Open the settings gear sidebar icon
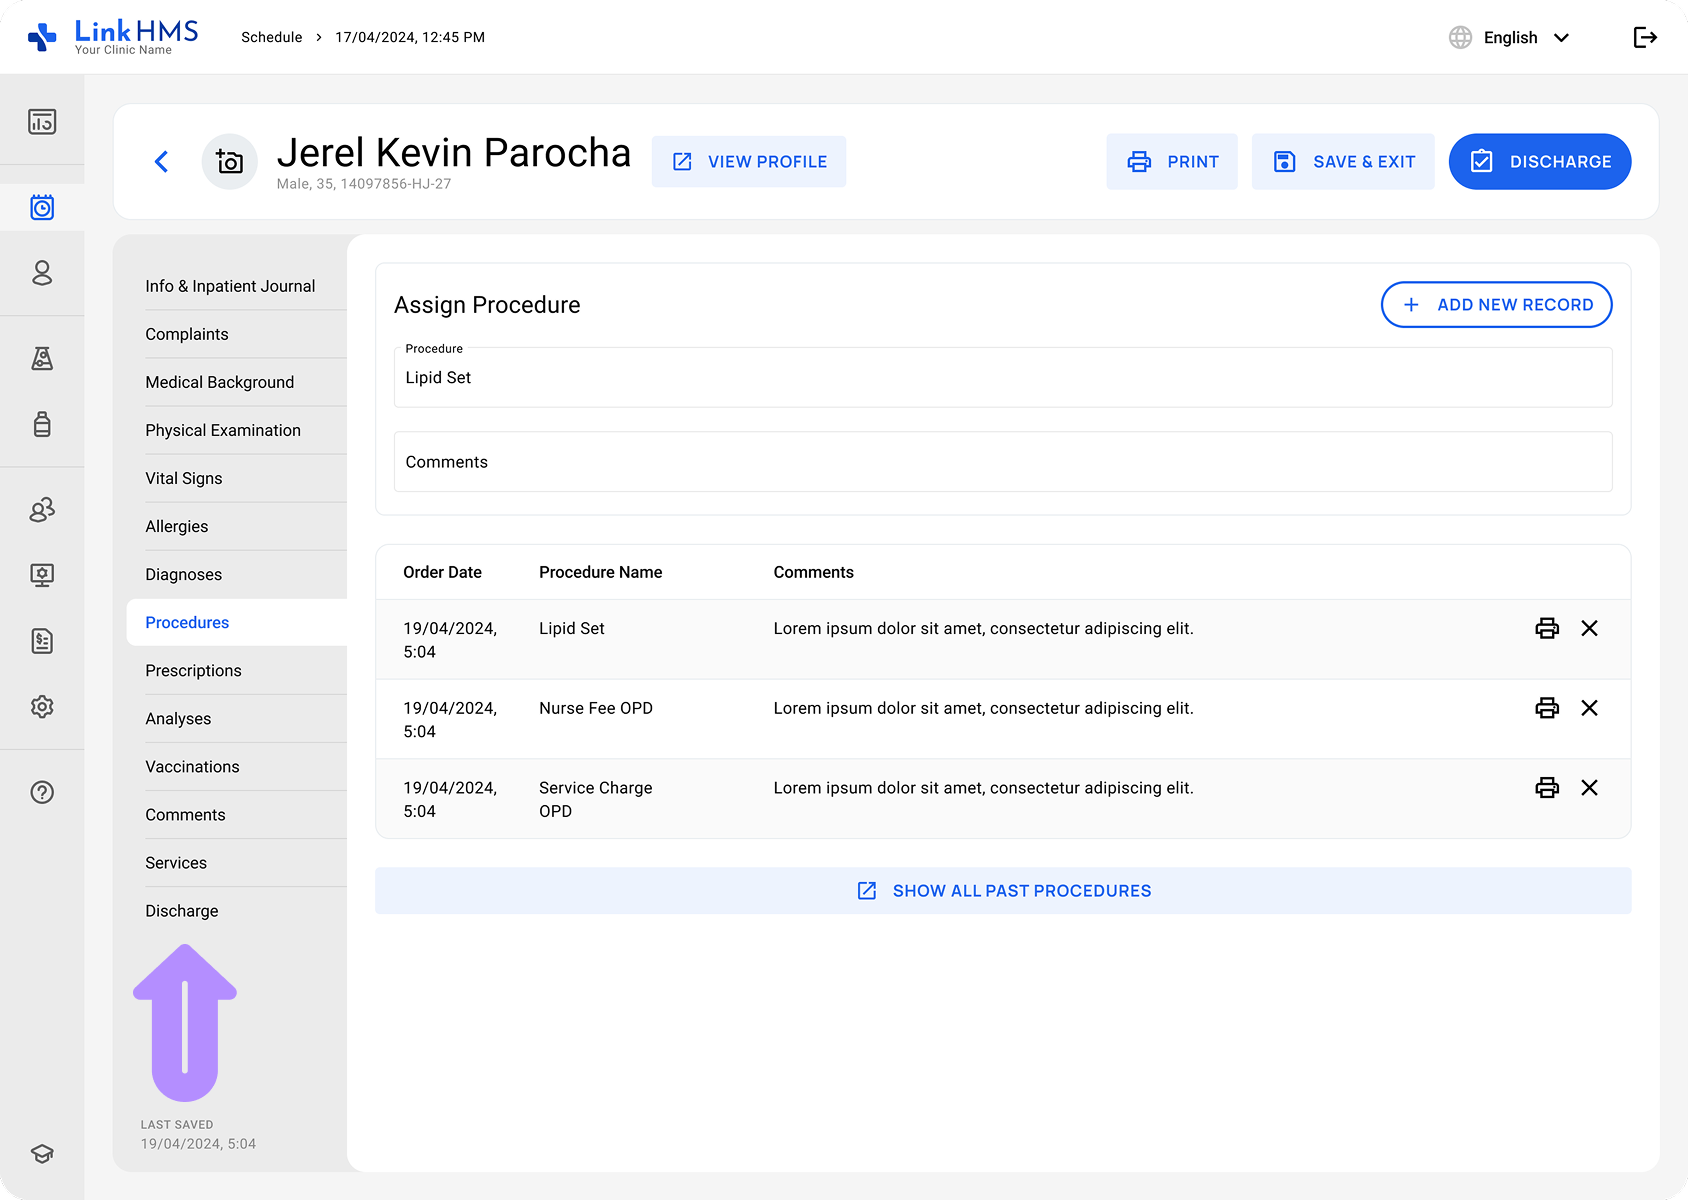The image size is (1688, 1200). (x=42, y=707)
